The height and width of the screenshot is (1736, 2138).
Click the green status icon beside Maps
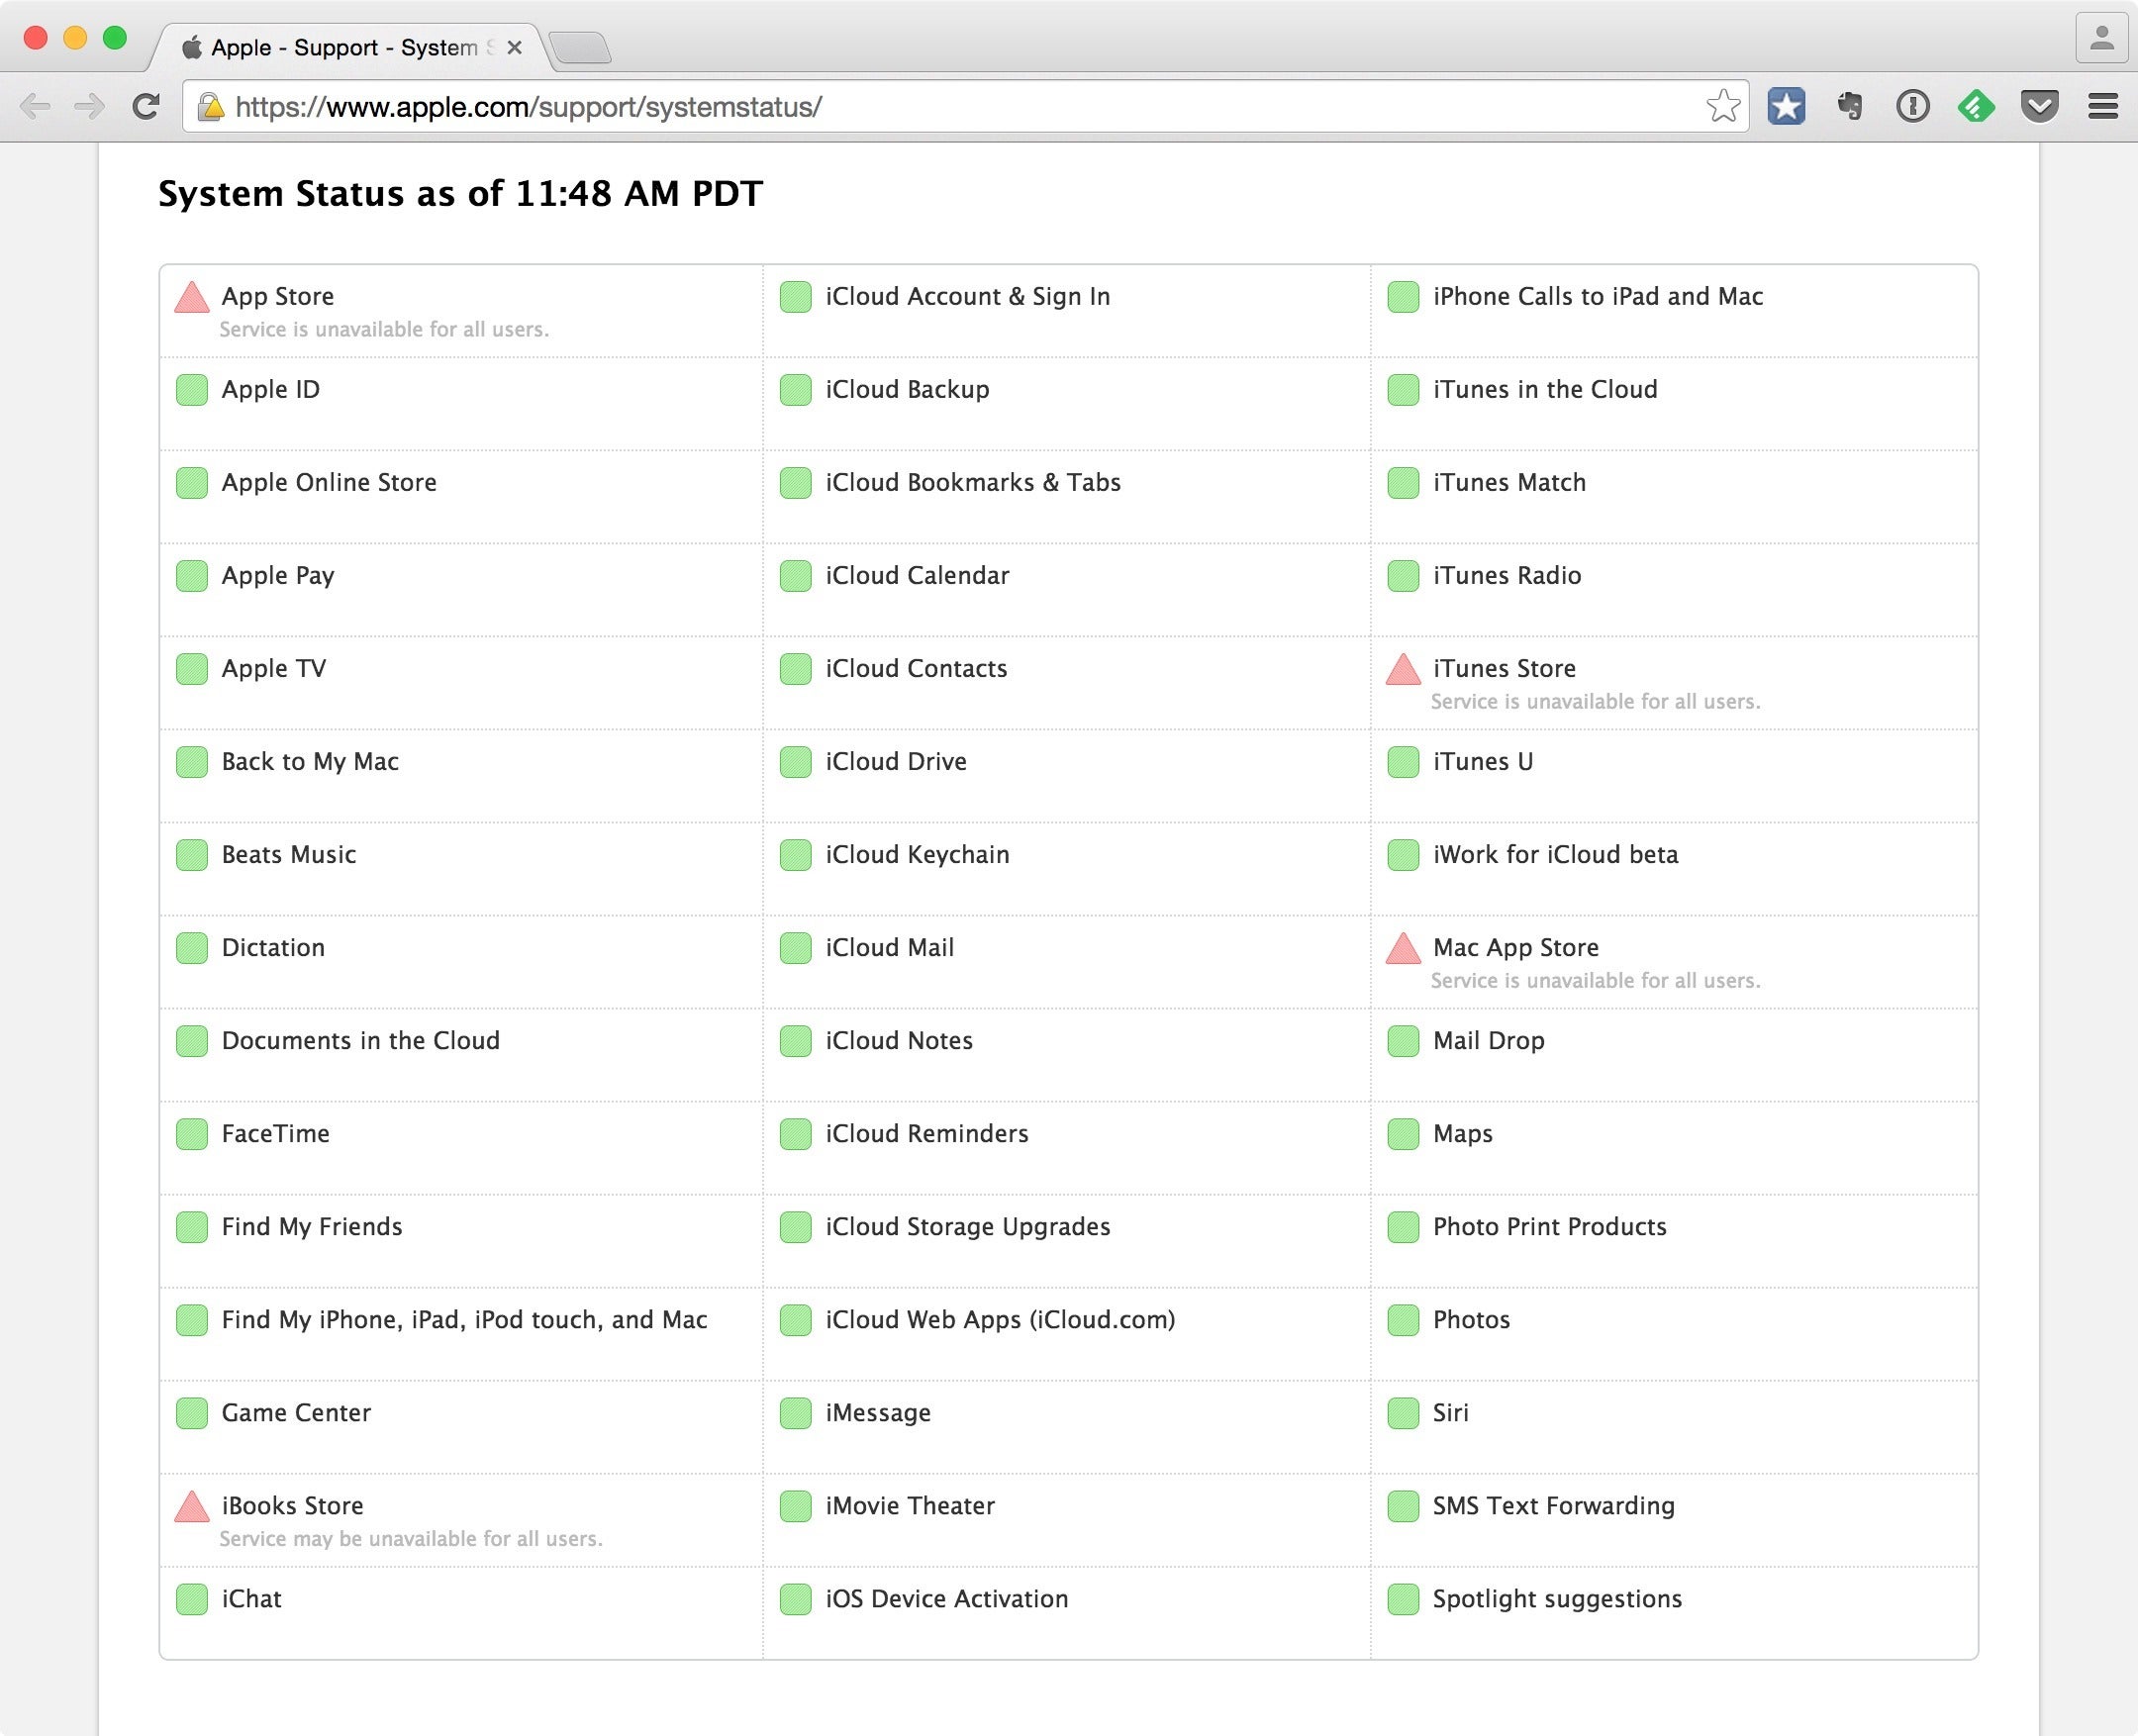[1403, 1134]
